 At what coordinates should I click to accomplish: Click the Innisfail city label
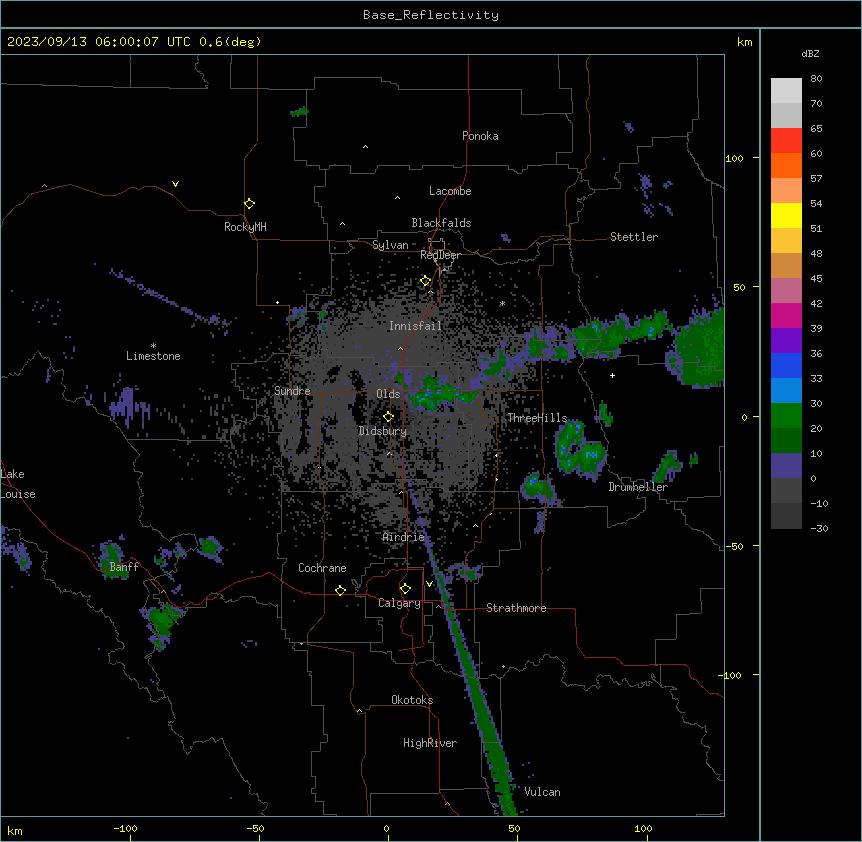415,326
